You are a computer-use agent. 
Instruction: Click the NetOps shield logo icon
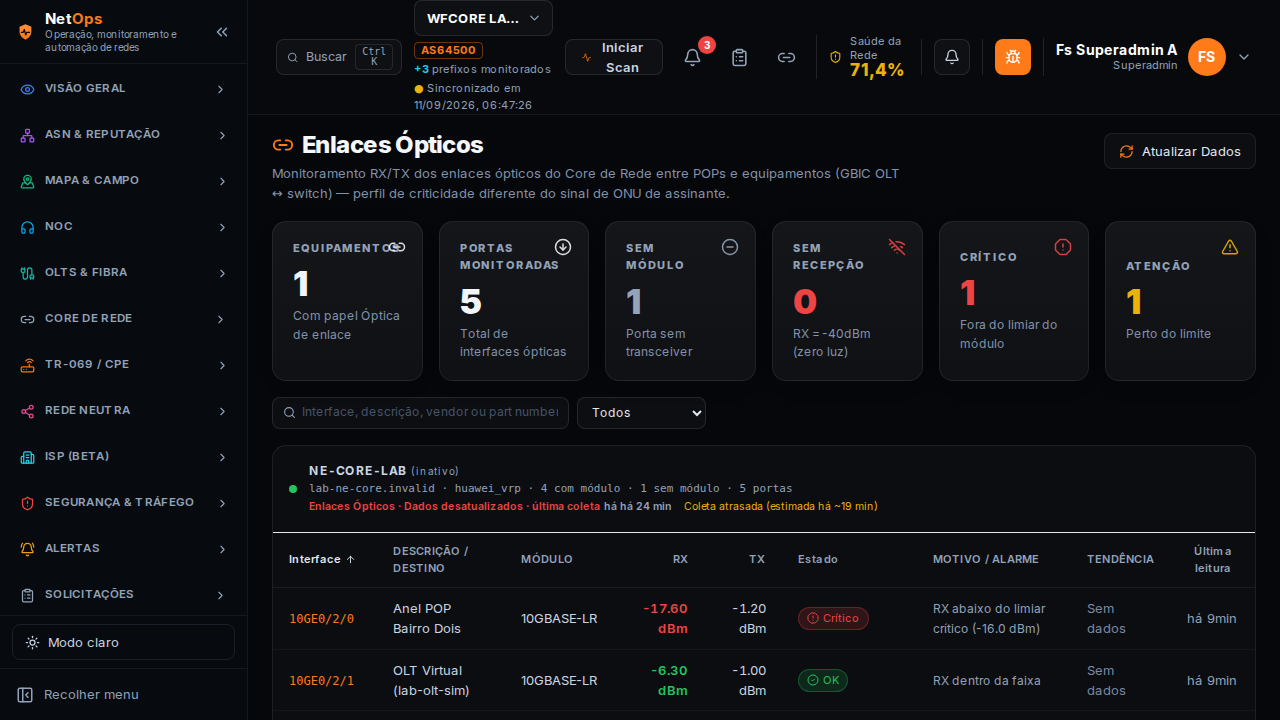point(25,31)
